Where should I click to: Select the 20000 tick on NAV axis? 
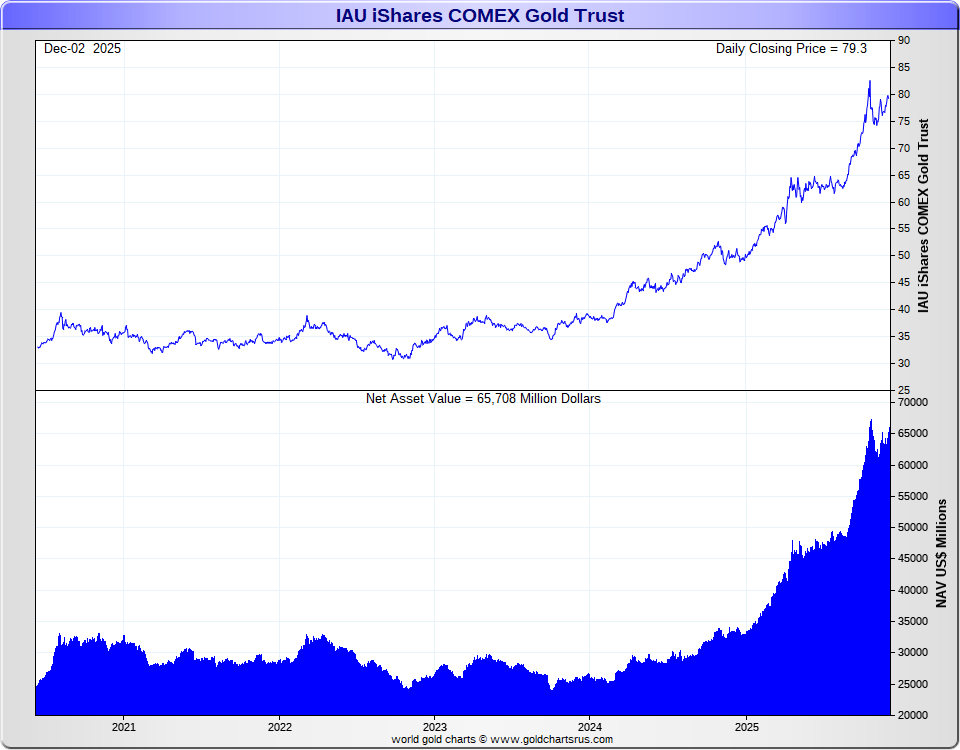[915, 716]
